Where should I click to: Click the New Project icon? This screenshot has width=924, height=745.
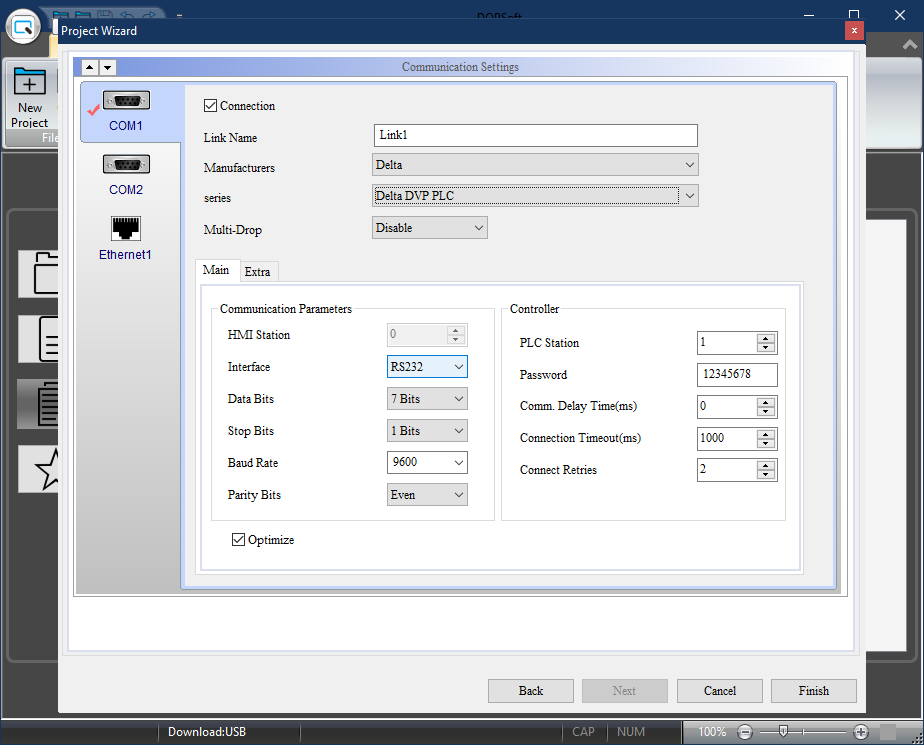[29, 83]
